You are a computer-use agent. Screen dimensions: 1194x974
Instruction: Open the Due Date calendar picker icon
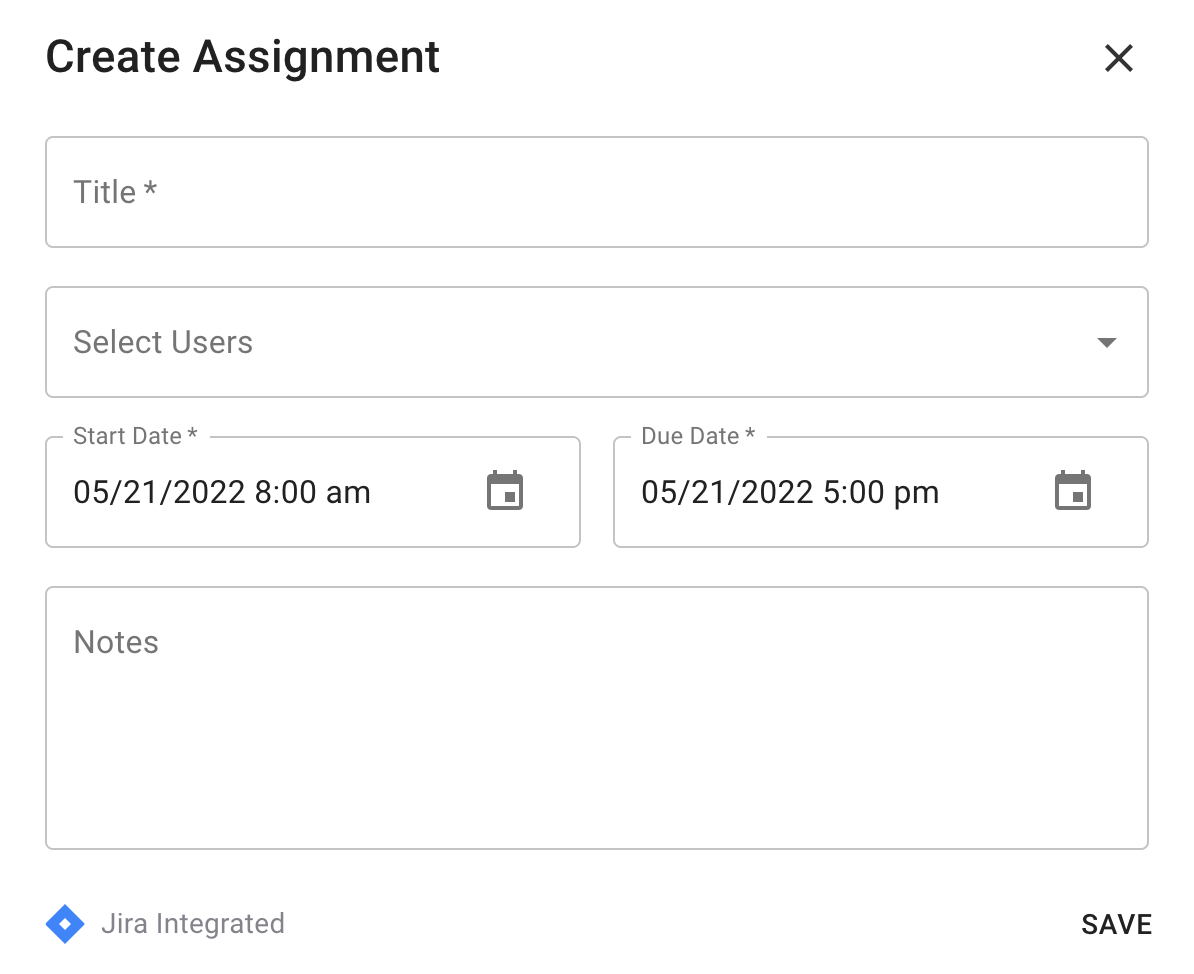point(1072,492)
